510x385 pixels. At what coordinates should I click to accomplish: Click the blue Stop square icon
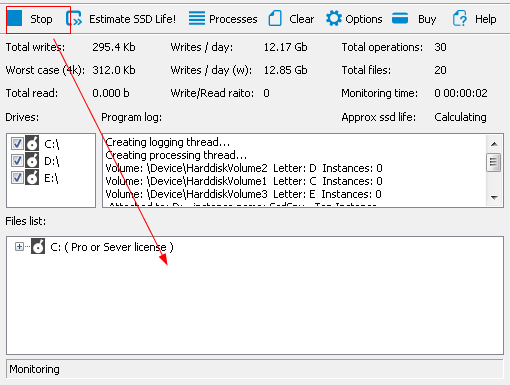(x=15, y=18)
